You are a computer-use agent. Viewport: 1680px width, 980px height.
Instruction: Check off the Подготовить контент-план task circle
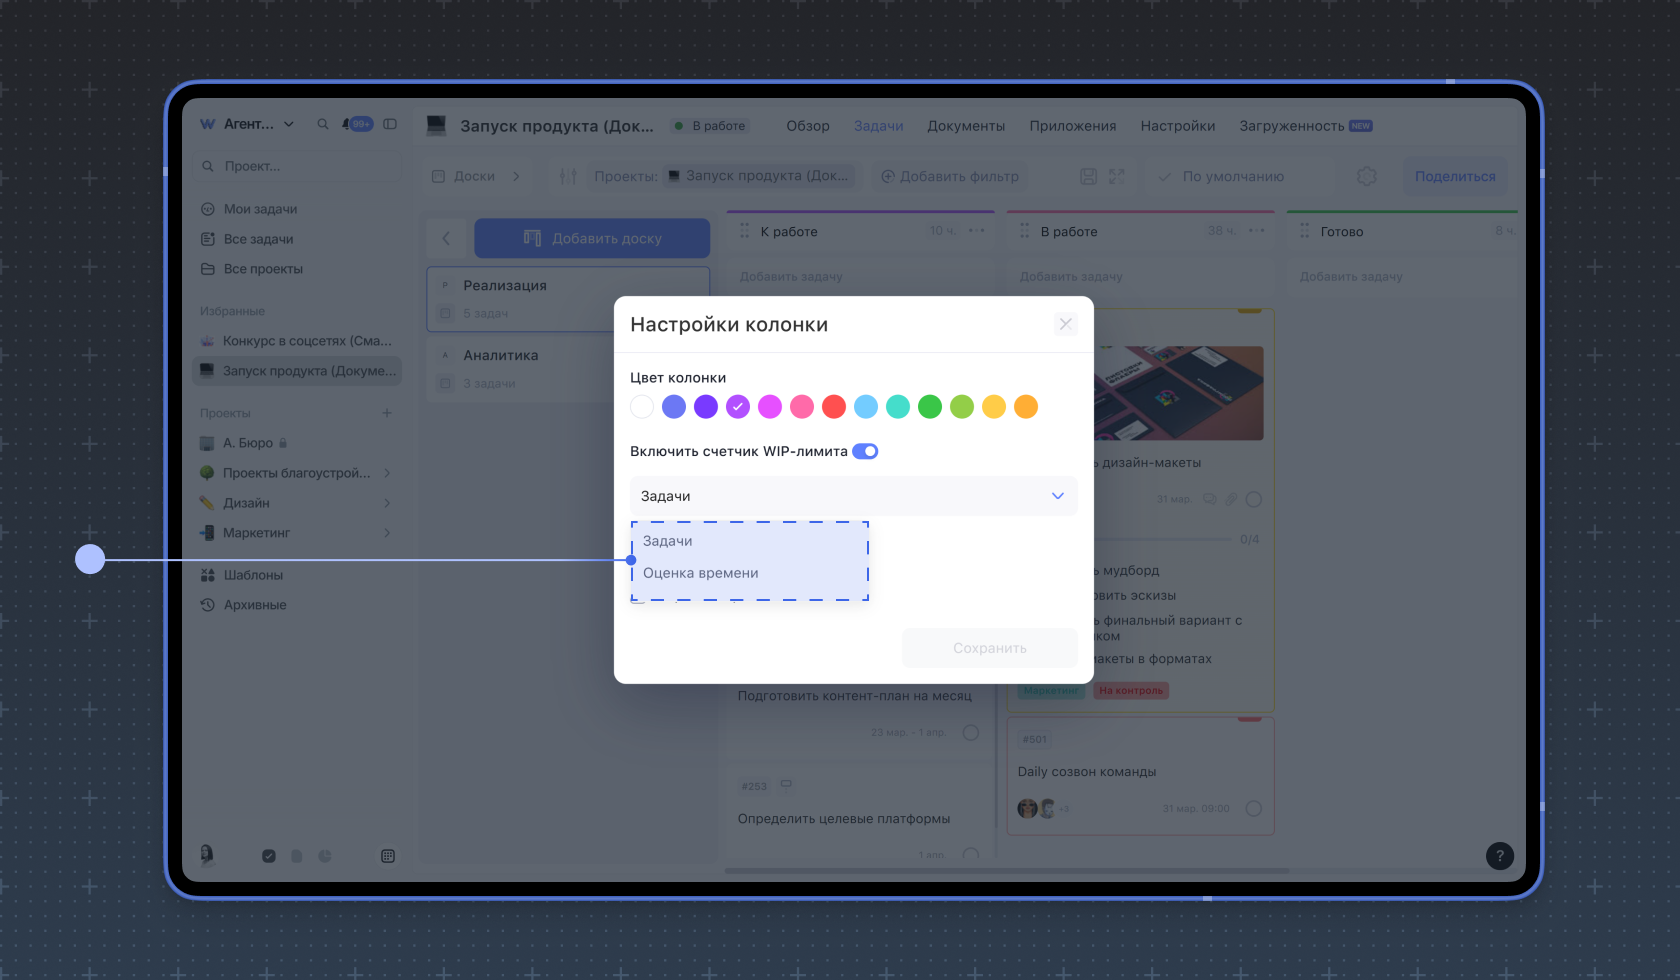point(970,733)
